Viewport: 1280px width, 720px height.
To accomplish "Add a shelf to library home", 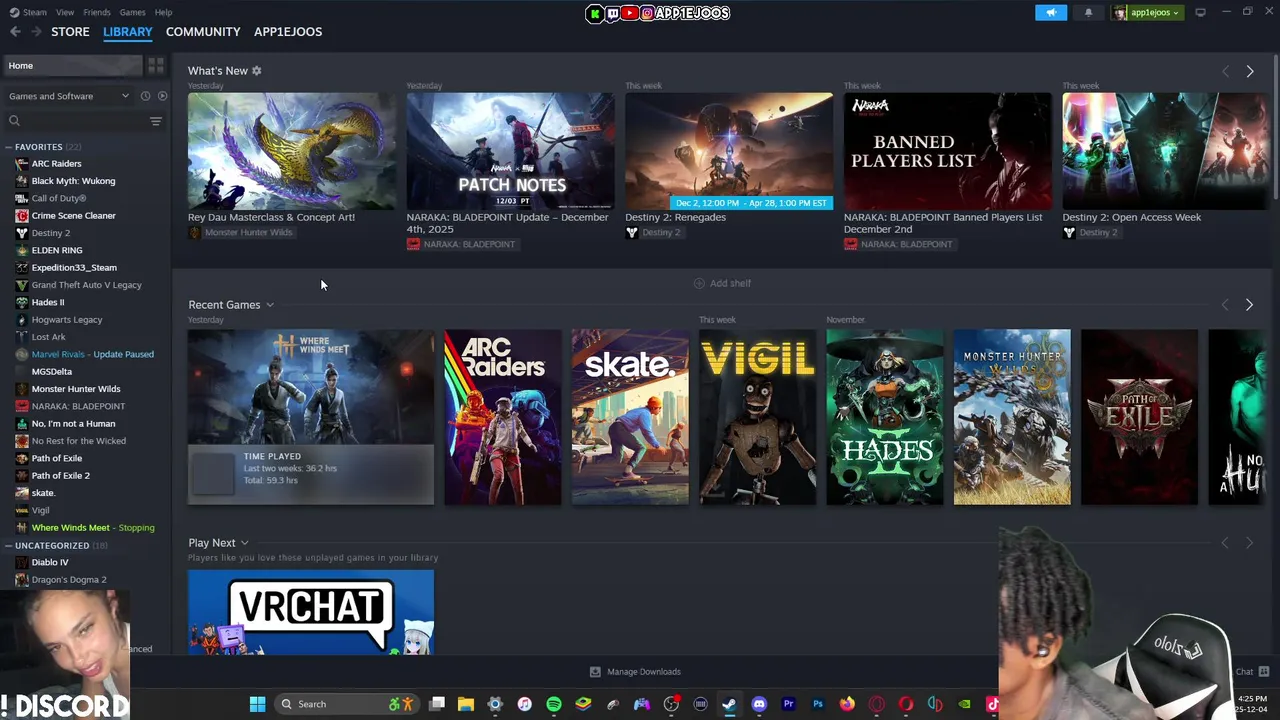I will pyautogui.click(x=722, y=283).
